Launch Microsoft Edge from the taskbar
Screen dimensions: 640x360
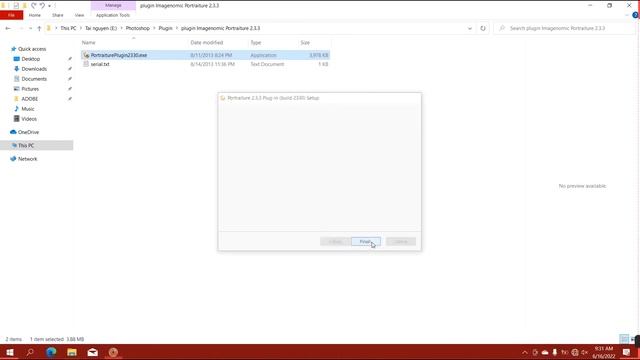pos(51,352)
